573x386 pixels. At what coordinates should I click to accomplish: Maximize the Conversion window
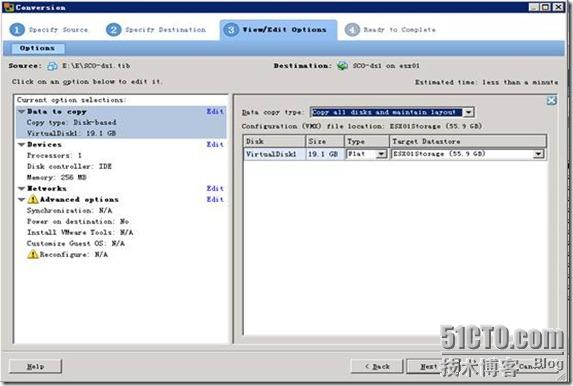click(x=546, y=7)
